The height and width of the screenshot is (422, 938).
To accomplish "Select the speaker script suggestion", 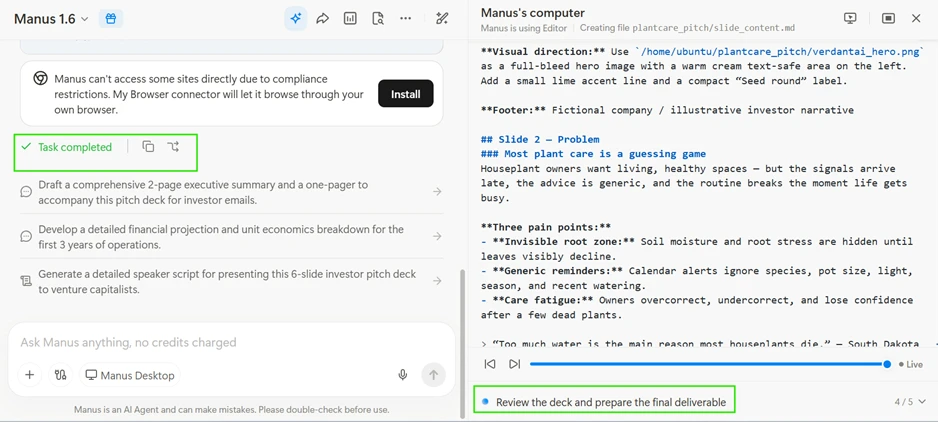I will point(232,281).
